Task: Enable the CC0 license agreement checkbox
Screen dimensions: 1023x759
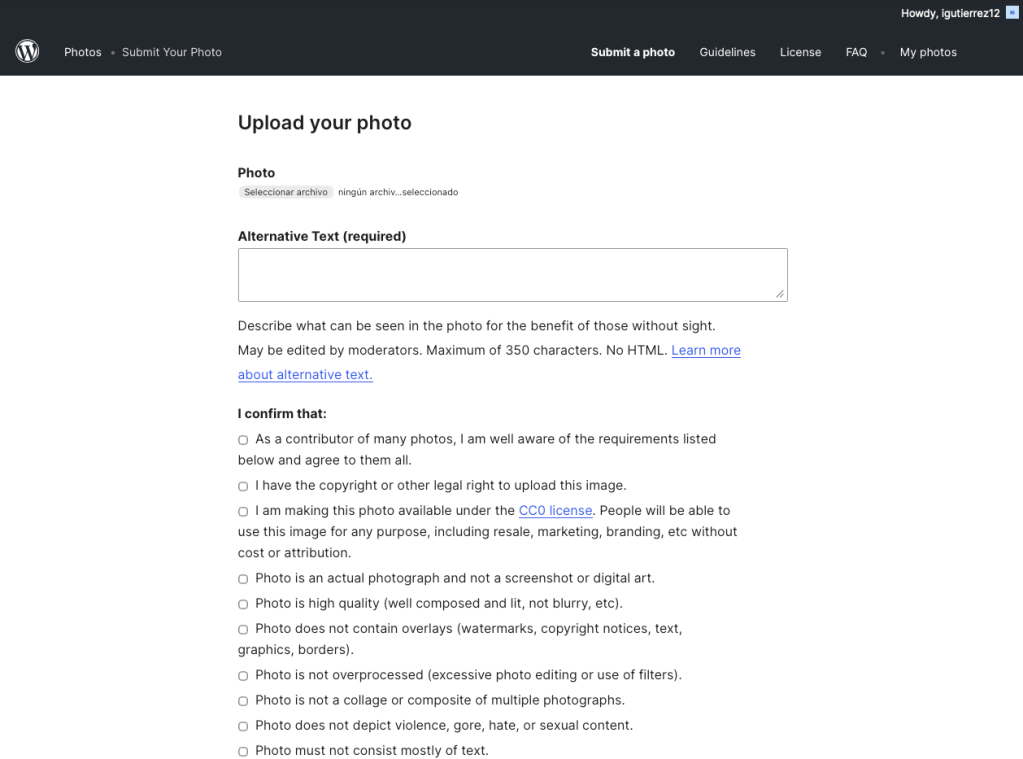Action: [x=243, y=511]
